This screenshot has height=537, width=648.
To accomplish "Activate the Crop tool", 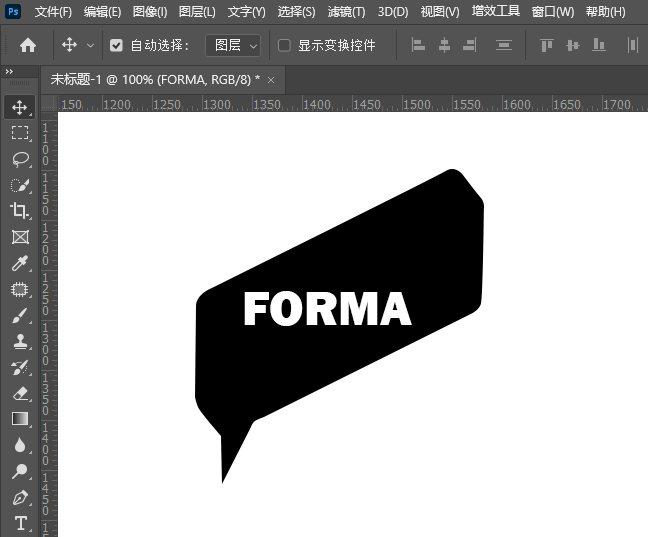I will (x=20, y=211).
